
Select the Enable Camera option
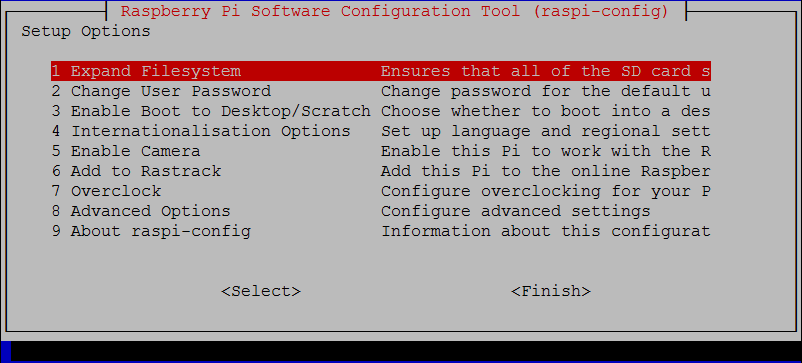tap(381, 151)
